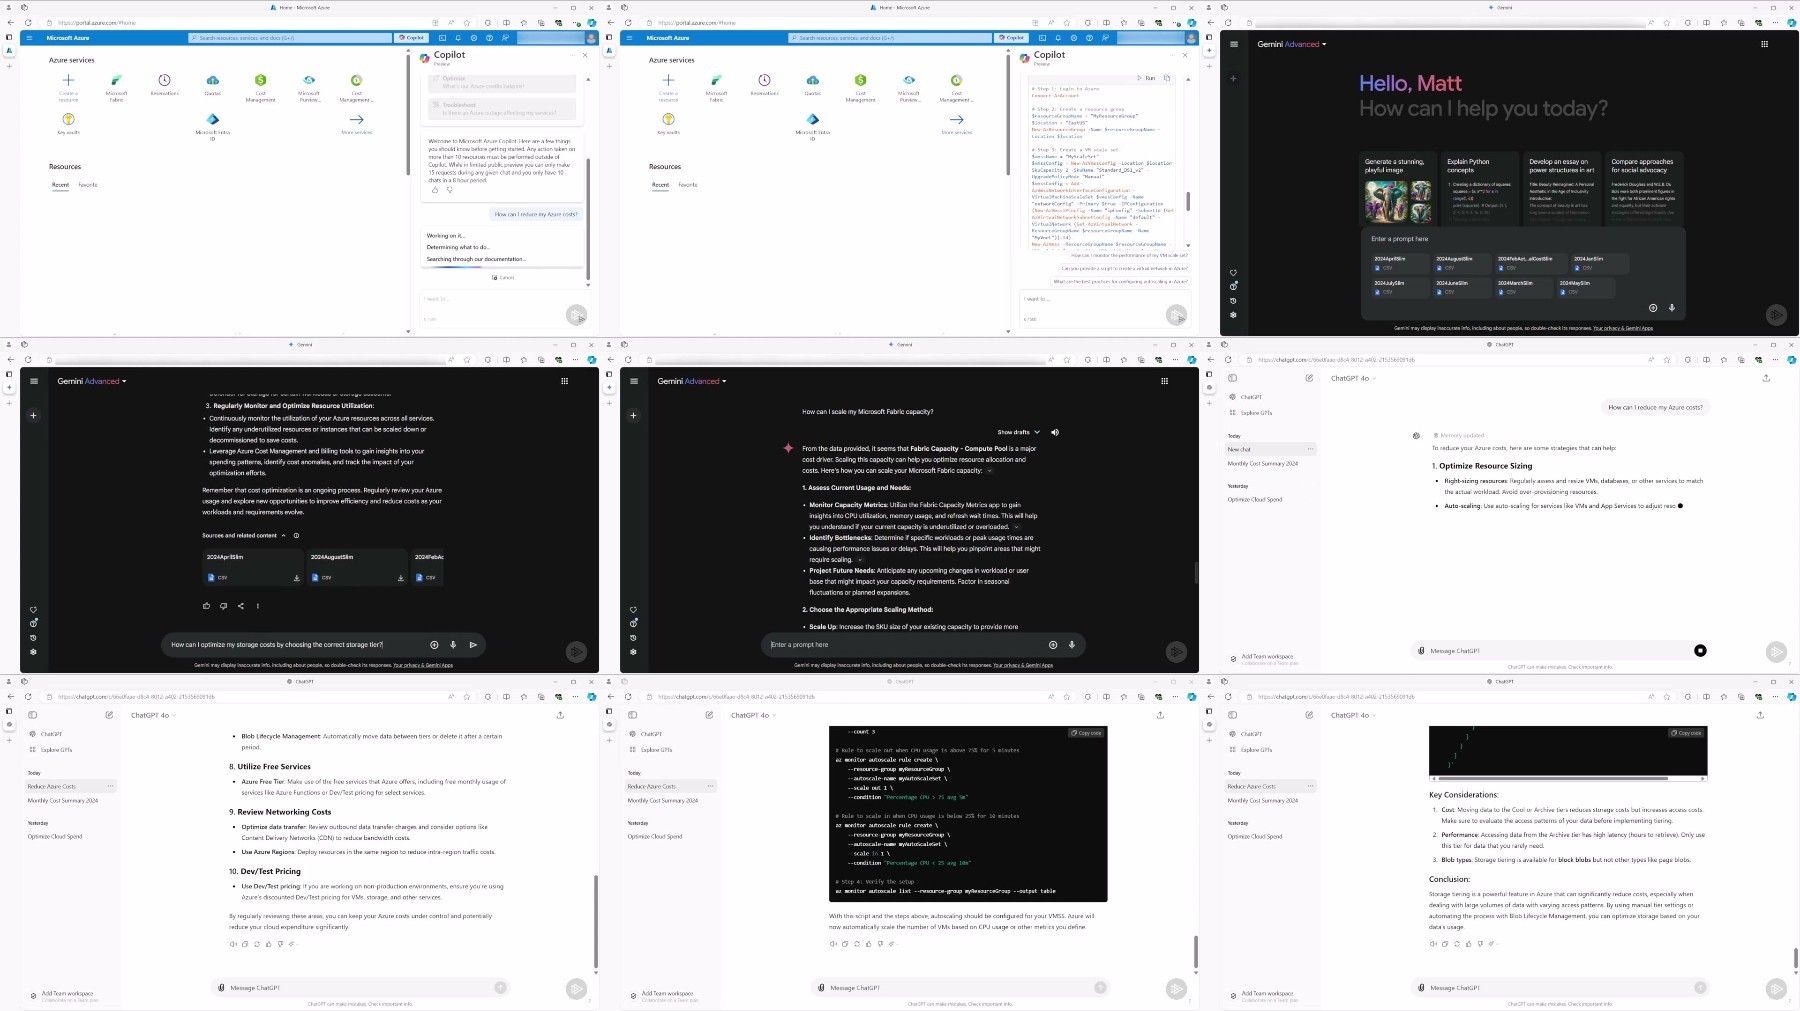Open Reservations in the Azure window showing the Copilot script
Image resolution: width=1800 pixels, height=1011 pixels.
pos(764,83)
